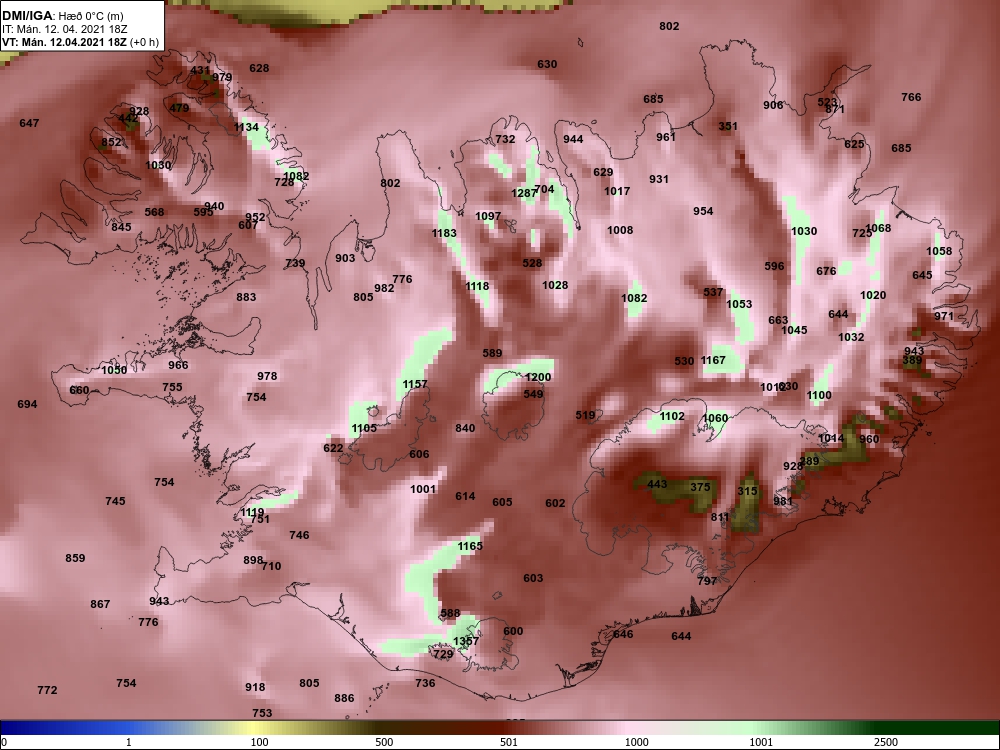Click the map value '1357'
The image size is (1000, 750).
pyautogui.click(x=466, y=641)
